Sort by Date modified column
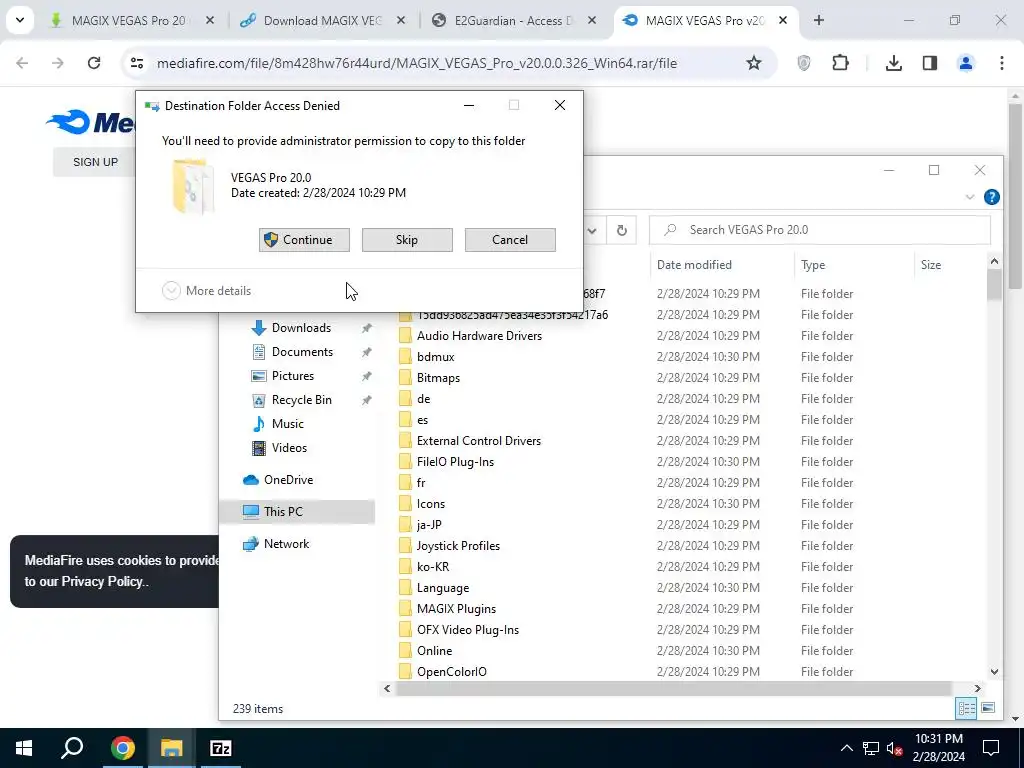The width and height of the screenshot is (1024, 768). point(694,264)
